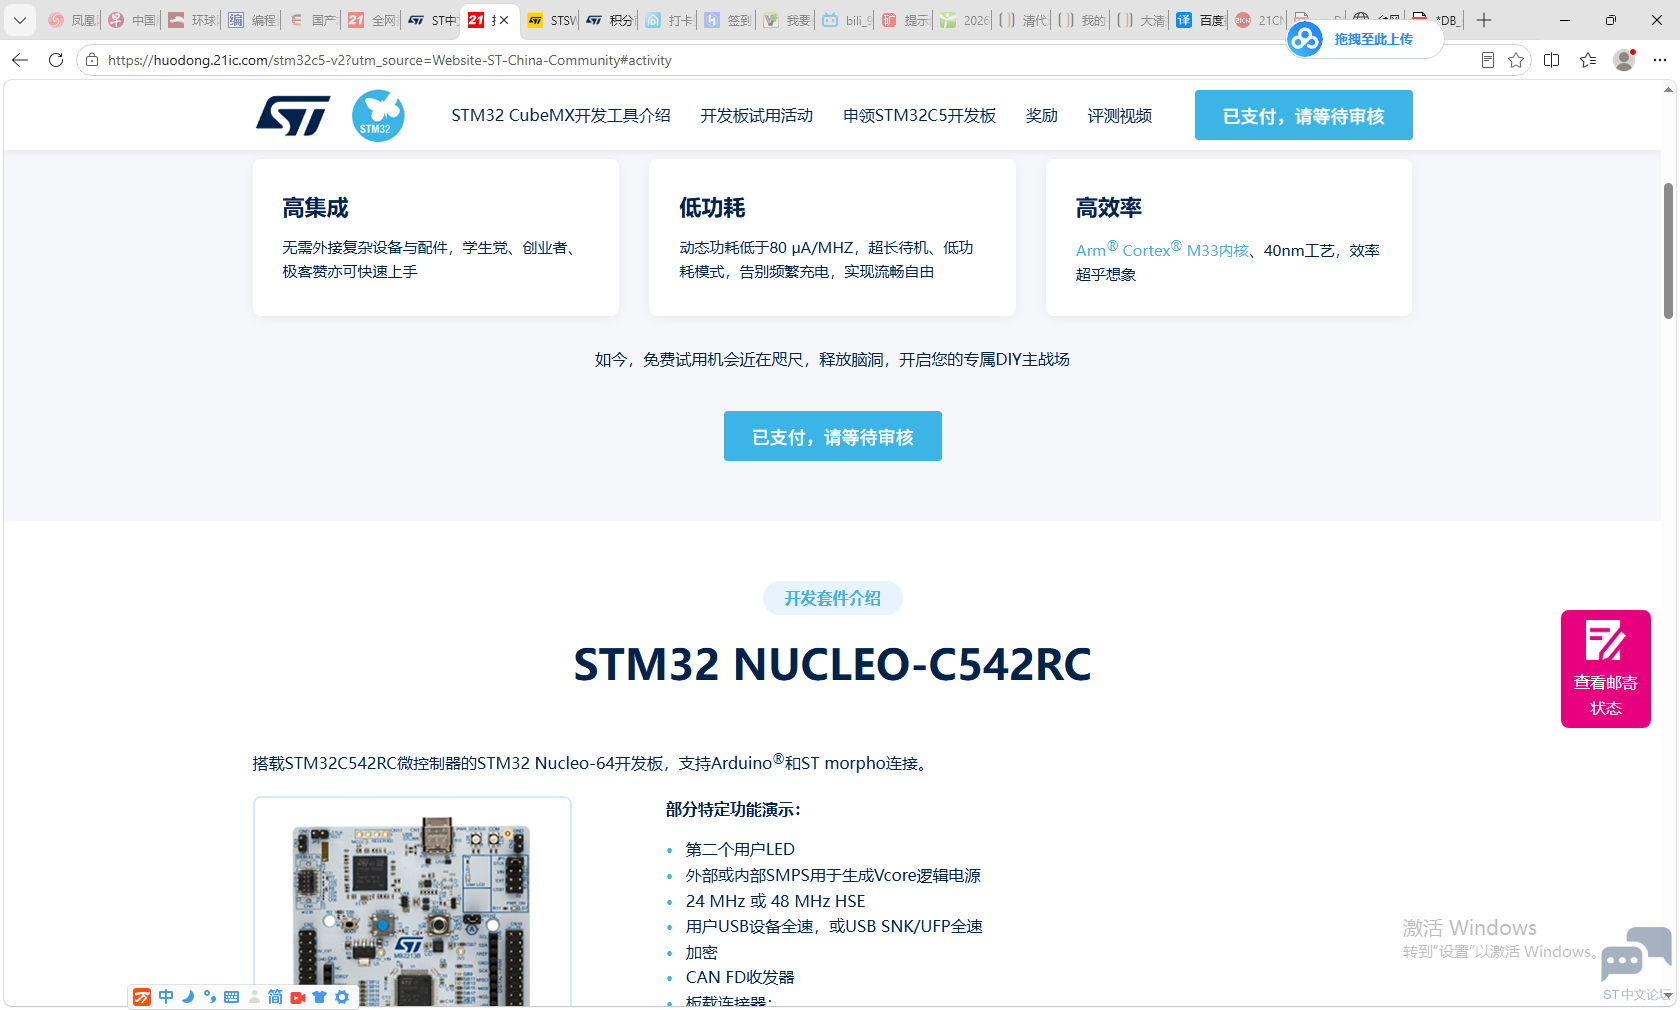
Task: Click the Baidu cloud drag-to-upload button
Action: click(x=1365, y=39)
